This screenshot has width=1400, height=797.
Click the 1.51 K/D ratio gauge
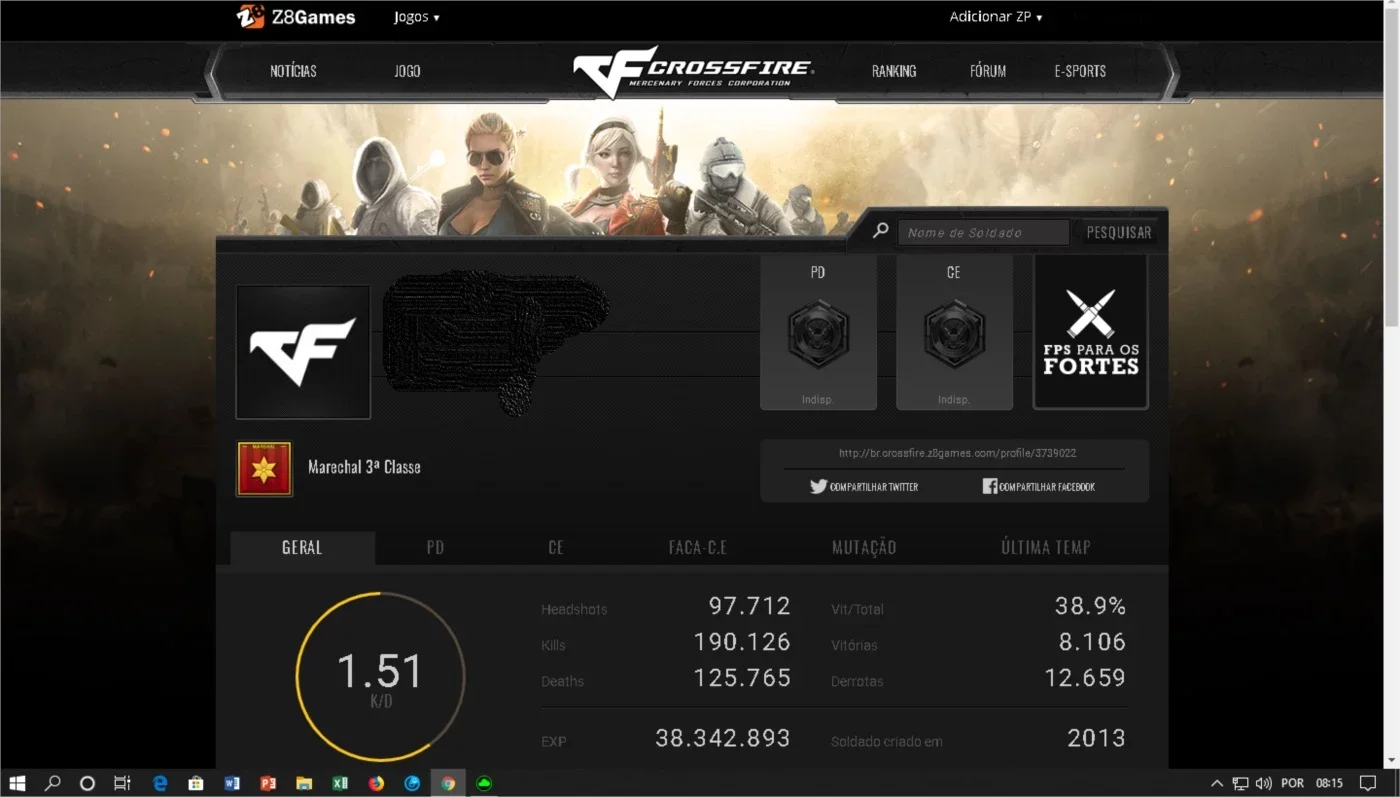click(x=380, y=676)
